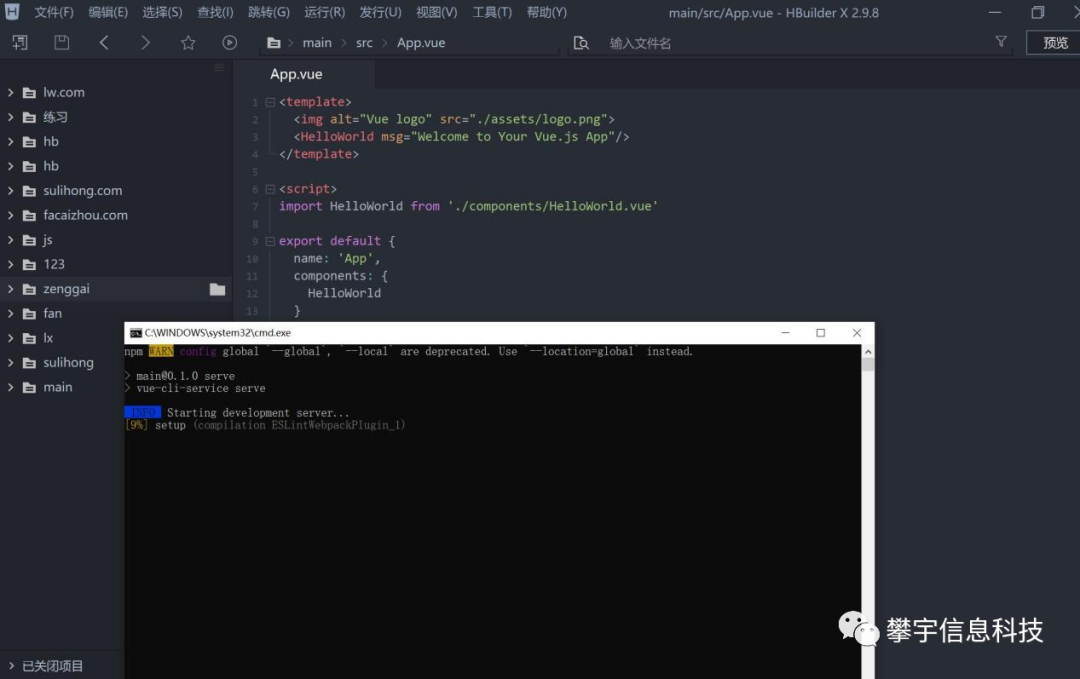Maximize the cmd.exe window
This screenshot has width=1080, height=679.
[820, 333]
